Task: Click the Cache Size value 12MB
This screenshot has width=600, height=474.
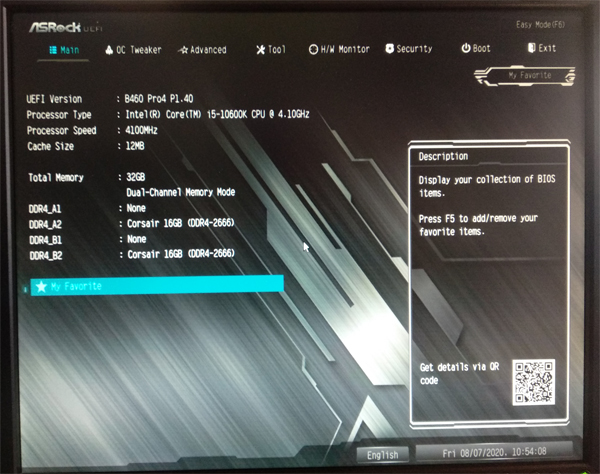Action: pyautogui.click(x=135, y=146)
